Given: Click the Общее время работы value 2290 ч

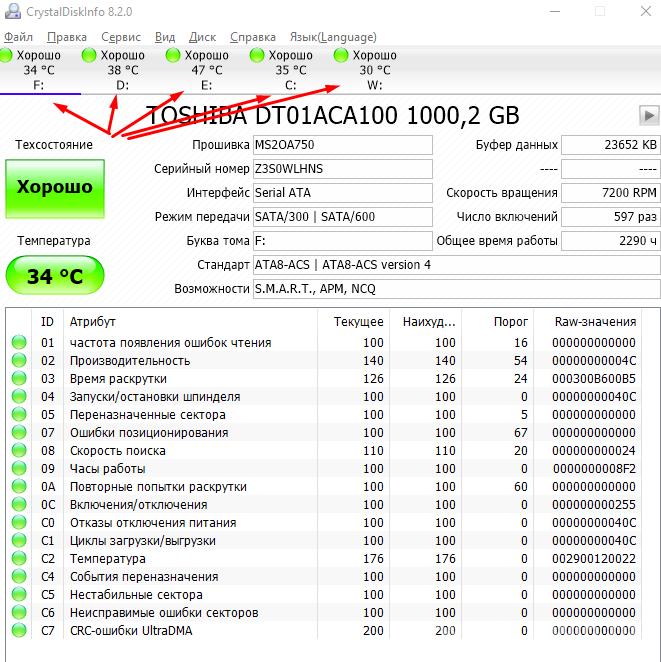Looking at the screenshot, I should click(x=611, y=241).
